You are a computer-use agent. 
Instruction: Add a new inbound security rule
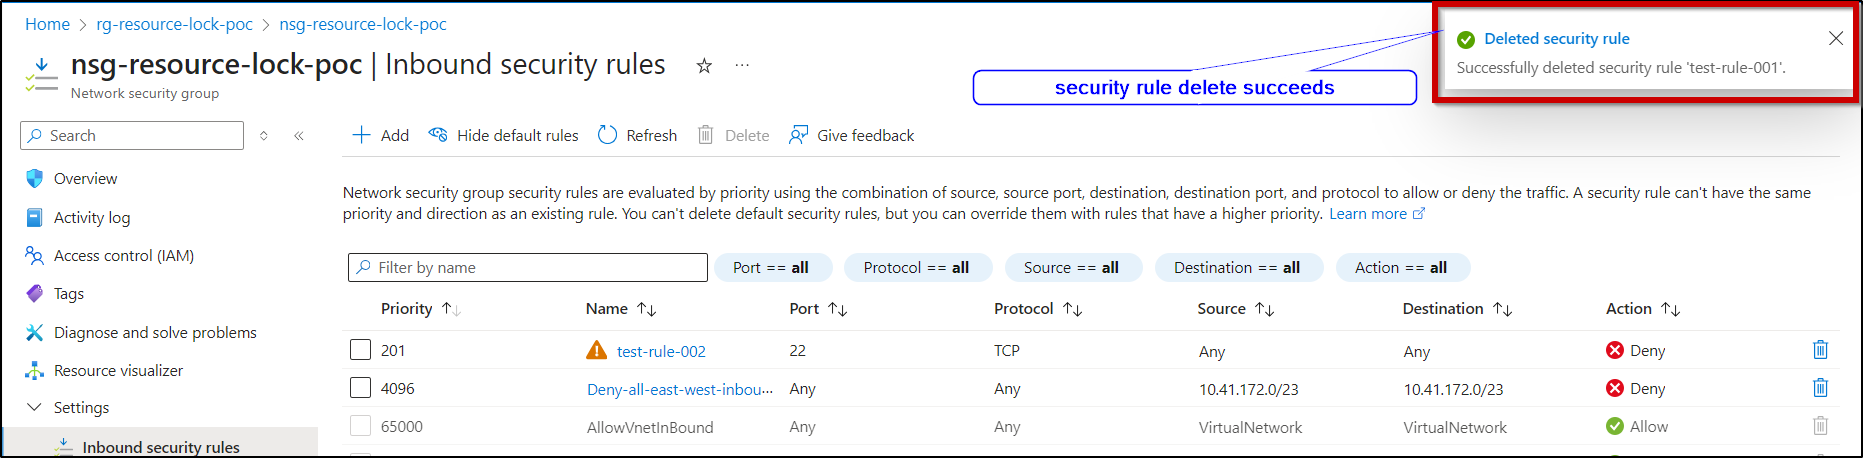click(381, 135)
